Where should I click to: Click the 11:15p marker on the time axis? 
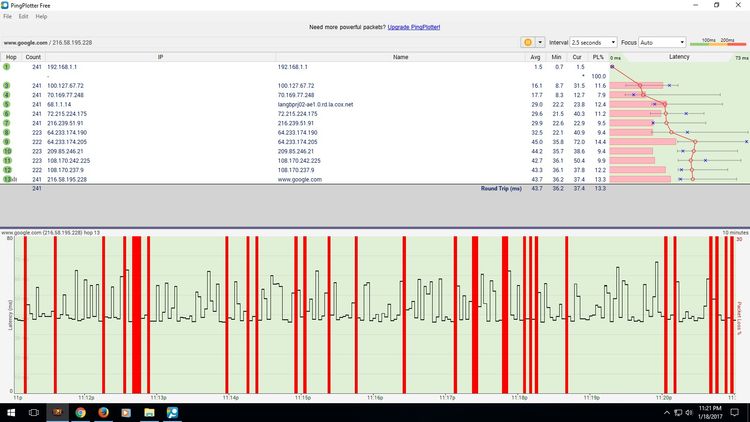[x=302, y=398]
